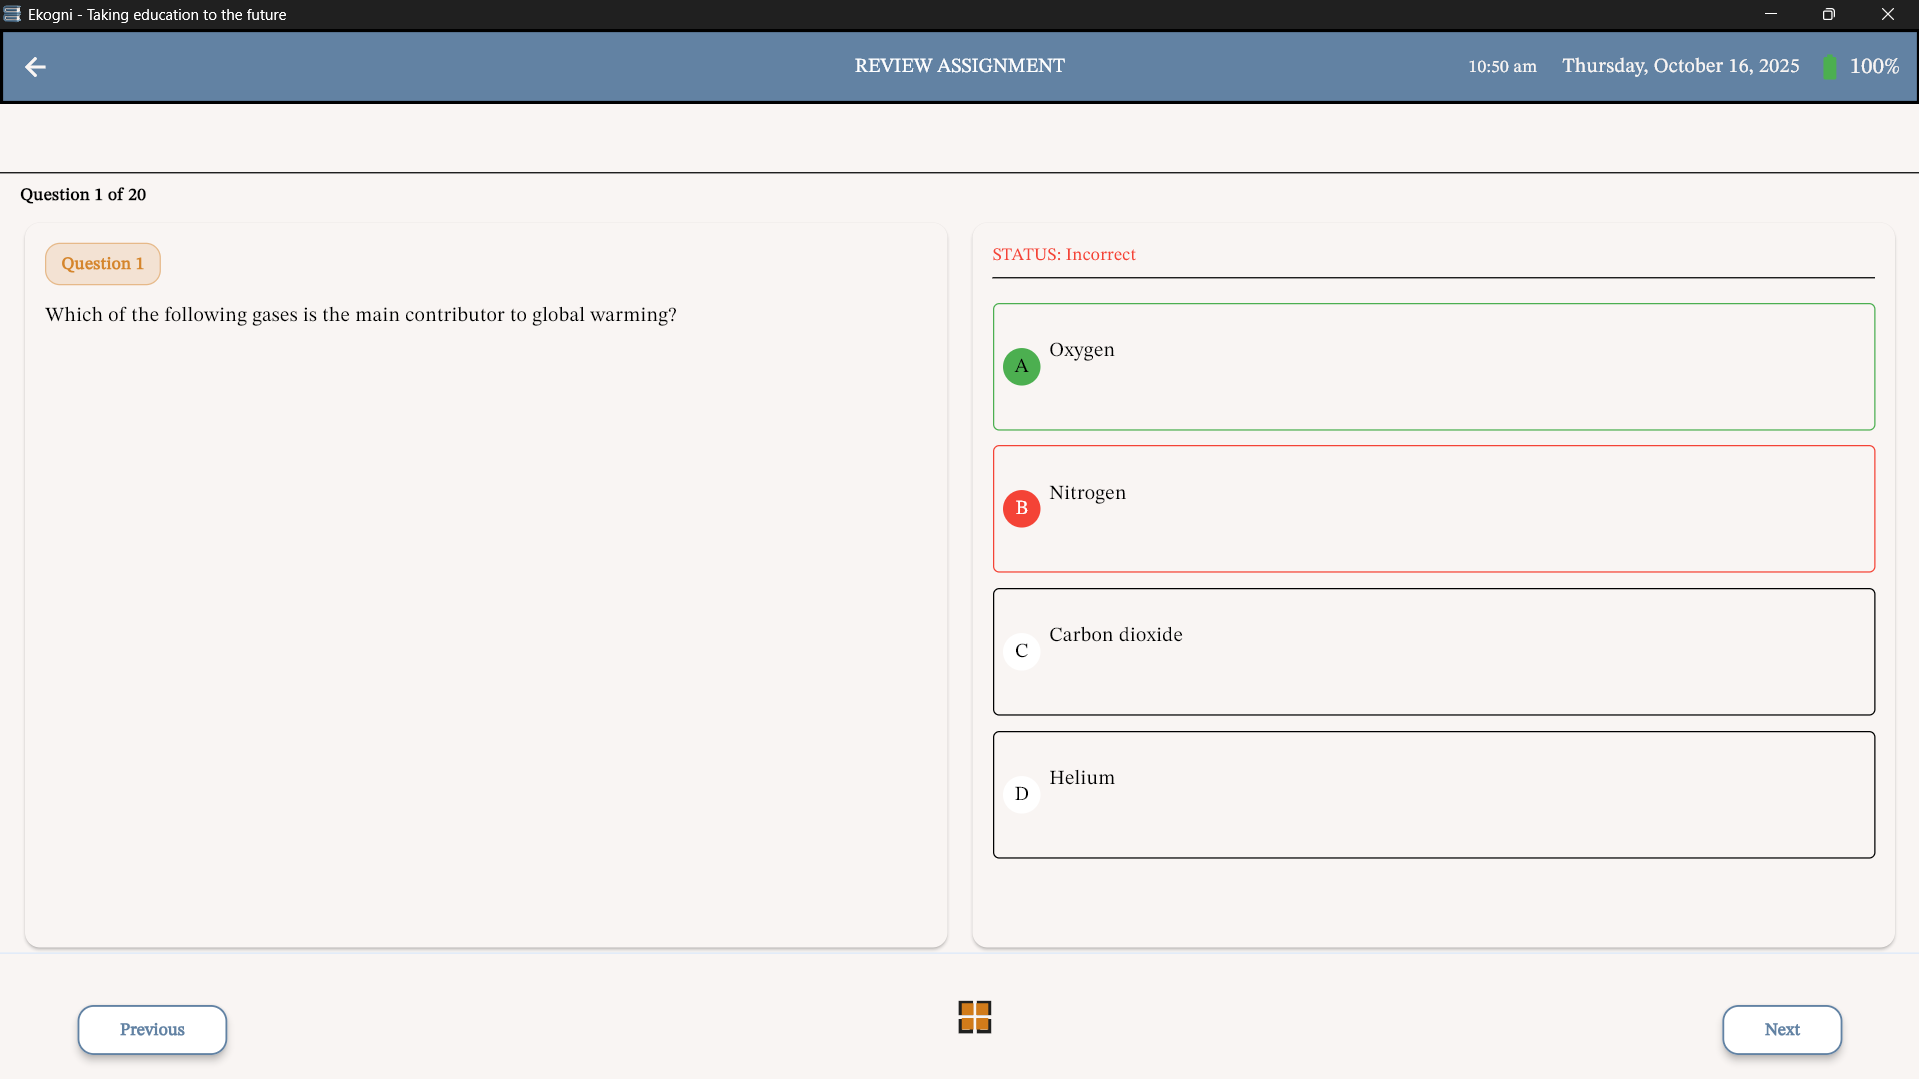Screen dimensions: 1919x1079
Task: Click the 10:50 am clock display
Action: pos(1501,67)
